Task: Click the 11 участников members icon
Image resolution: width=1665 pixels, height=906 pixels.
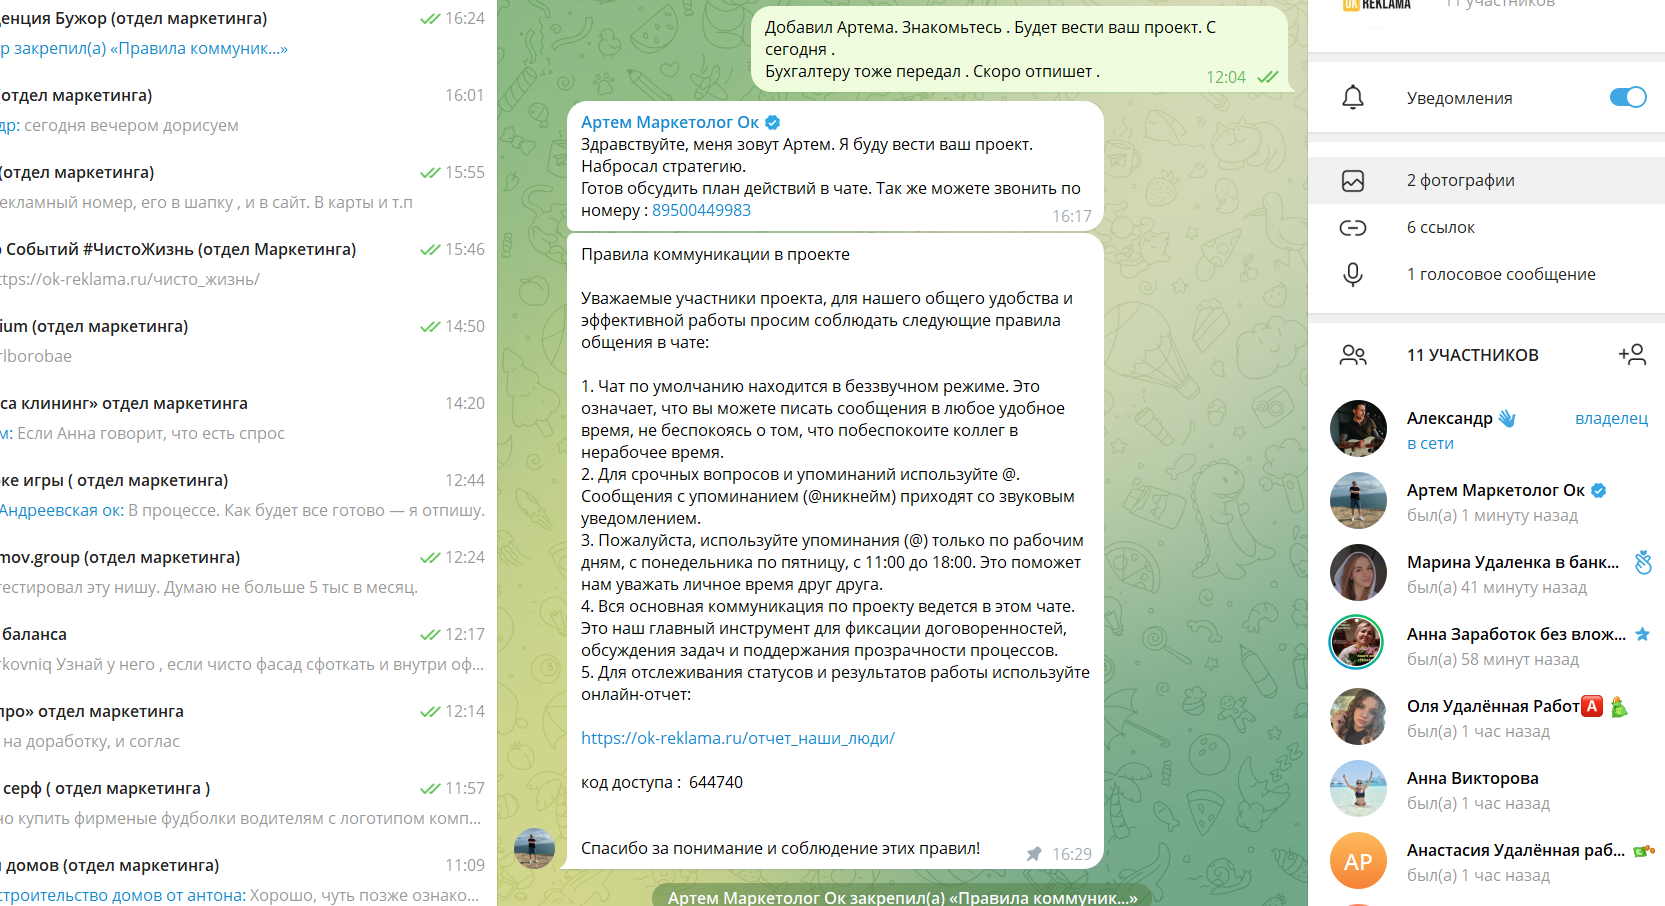Action: 1352,355
